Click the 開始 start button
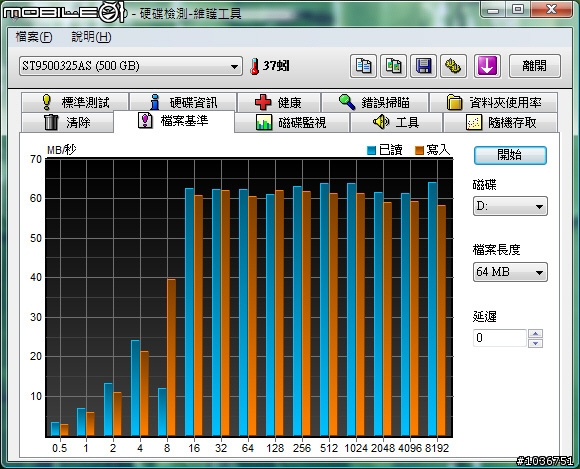The width and height of the screenshot is (580, 469). tap(510, 155)
